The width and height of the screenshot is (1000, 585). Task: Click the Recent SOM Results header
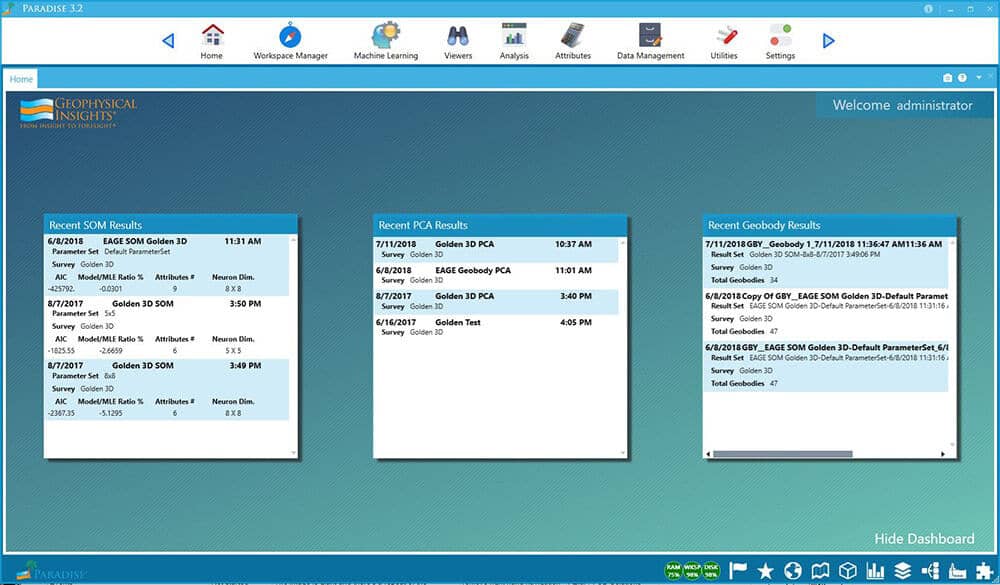tap(170, 225)
